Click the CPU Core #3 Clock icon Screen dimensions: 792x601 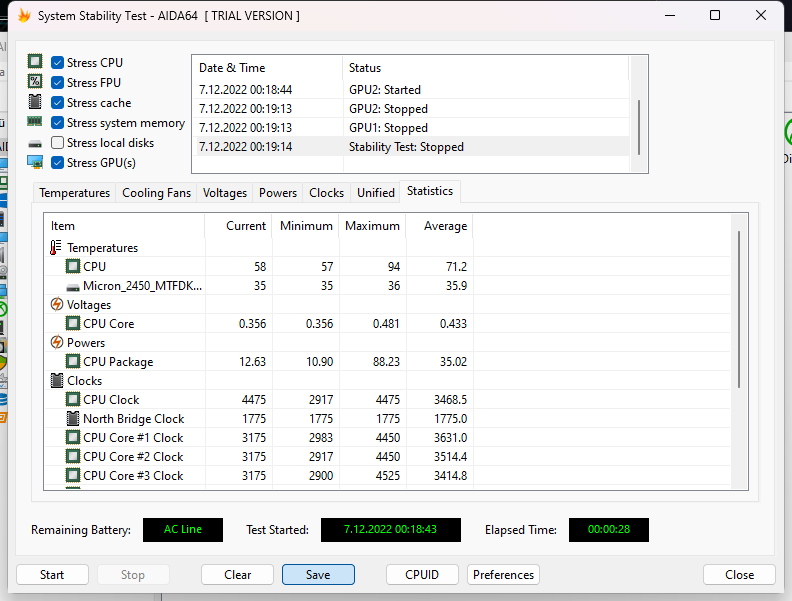click(73, 475)
